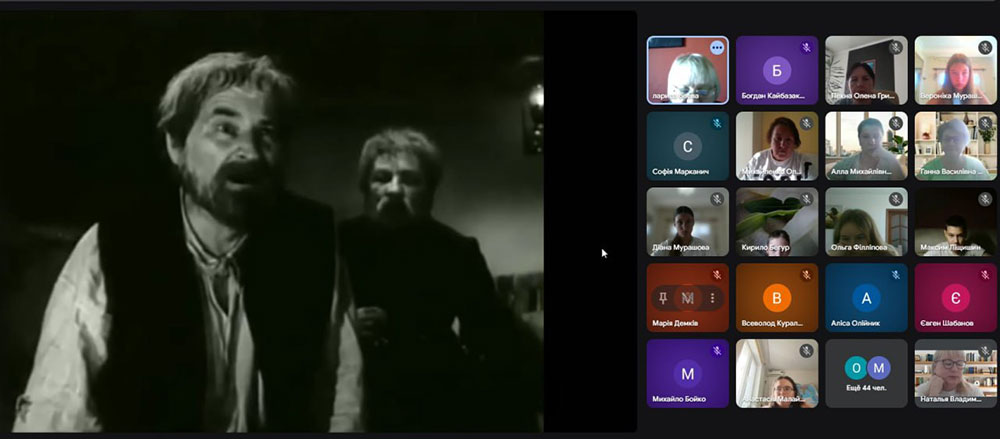Click the name label Аліса Олійник
This screenshot has width=1000, height=439.
point(855,323)
